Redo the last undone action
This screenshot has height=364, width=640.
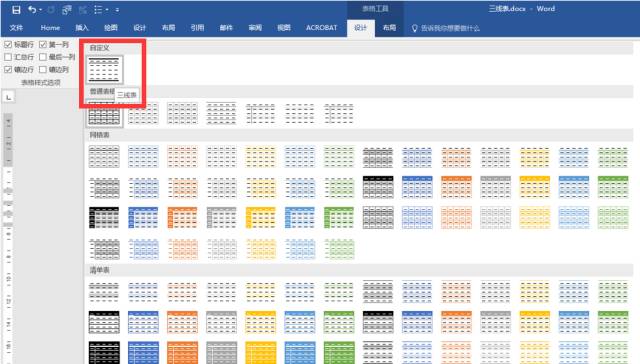(51, 9)
